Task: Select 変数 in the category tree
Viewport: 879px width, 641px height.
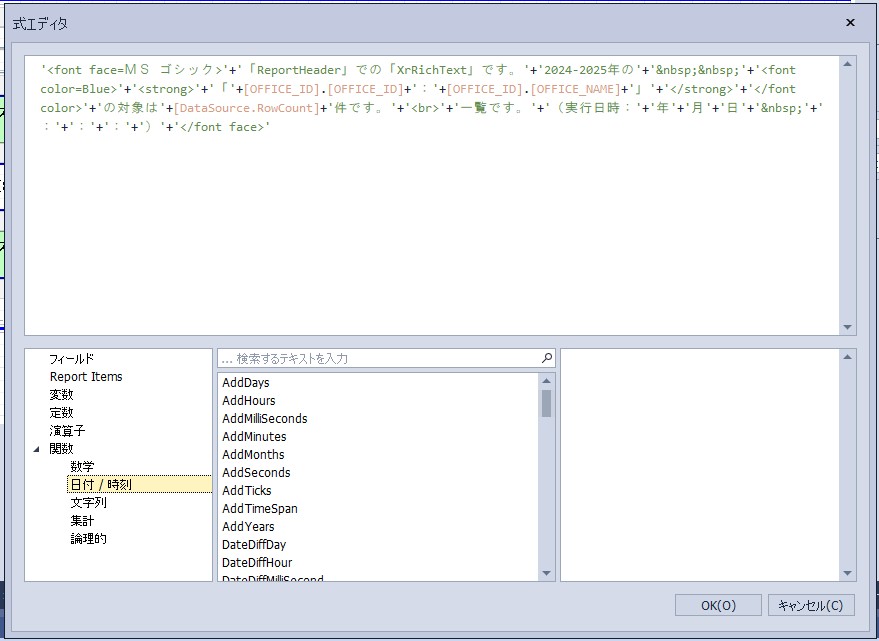Action: pyautogui.click(x=61, y=395)
